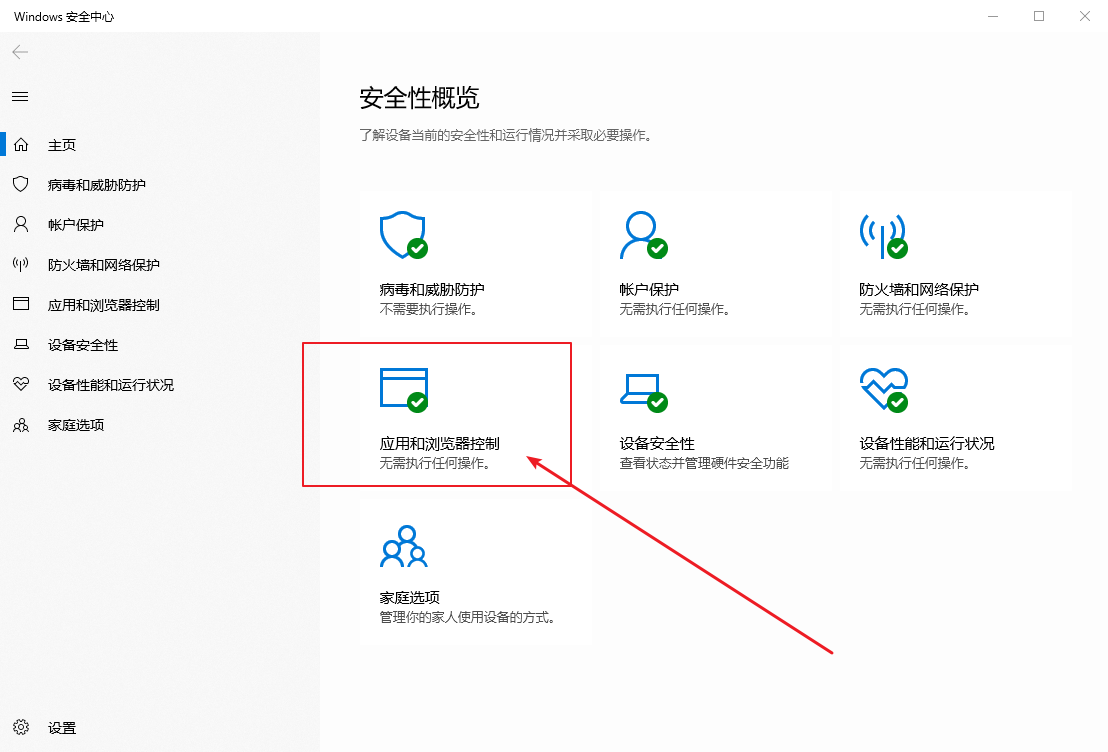Open 设备性能和运行状况 heart tile icon
Screen dimensions: 1108x752
tap(883, 388)
